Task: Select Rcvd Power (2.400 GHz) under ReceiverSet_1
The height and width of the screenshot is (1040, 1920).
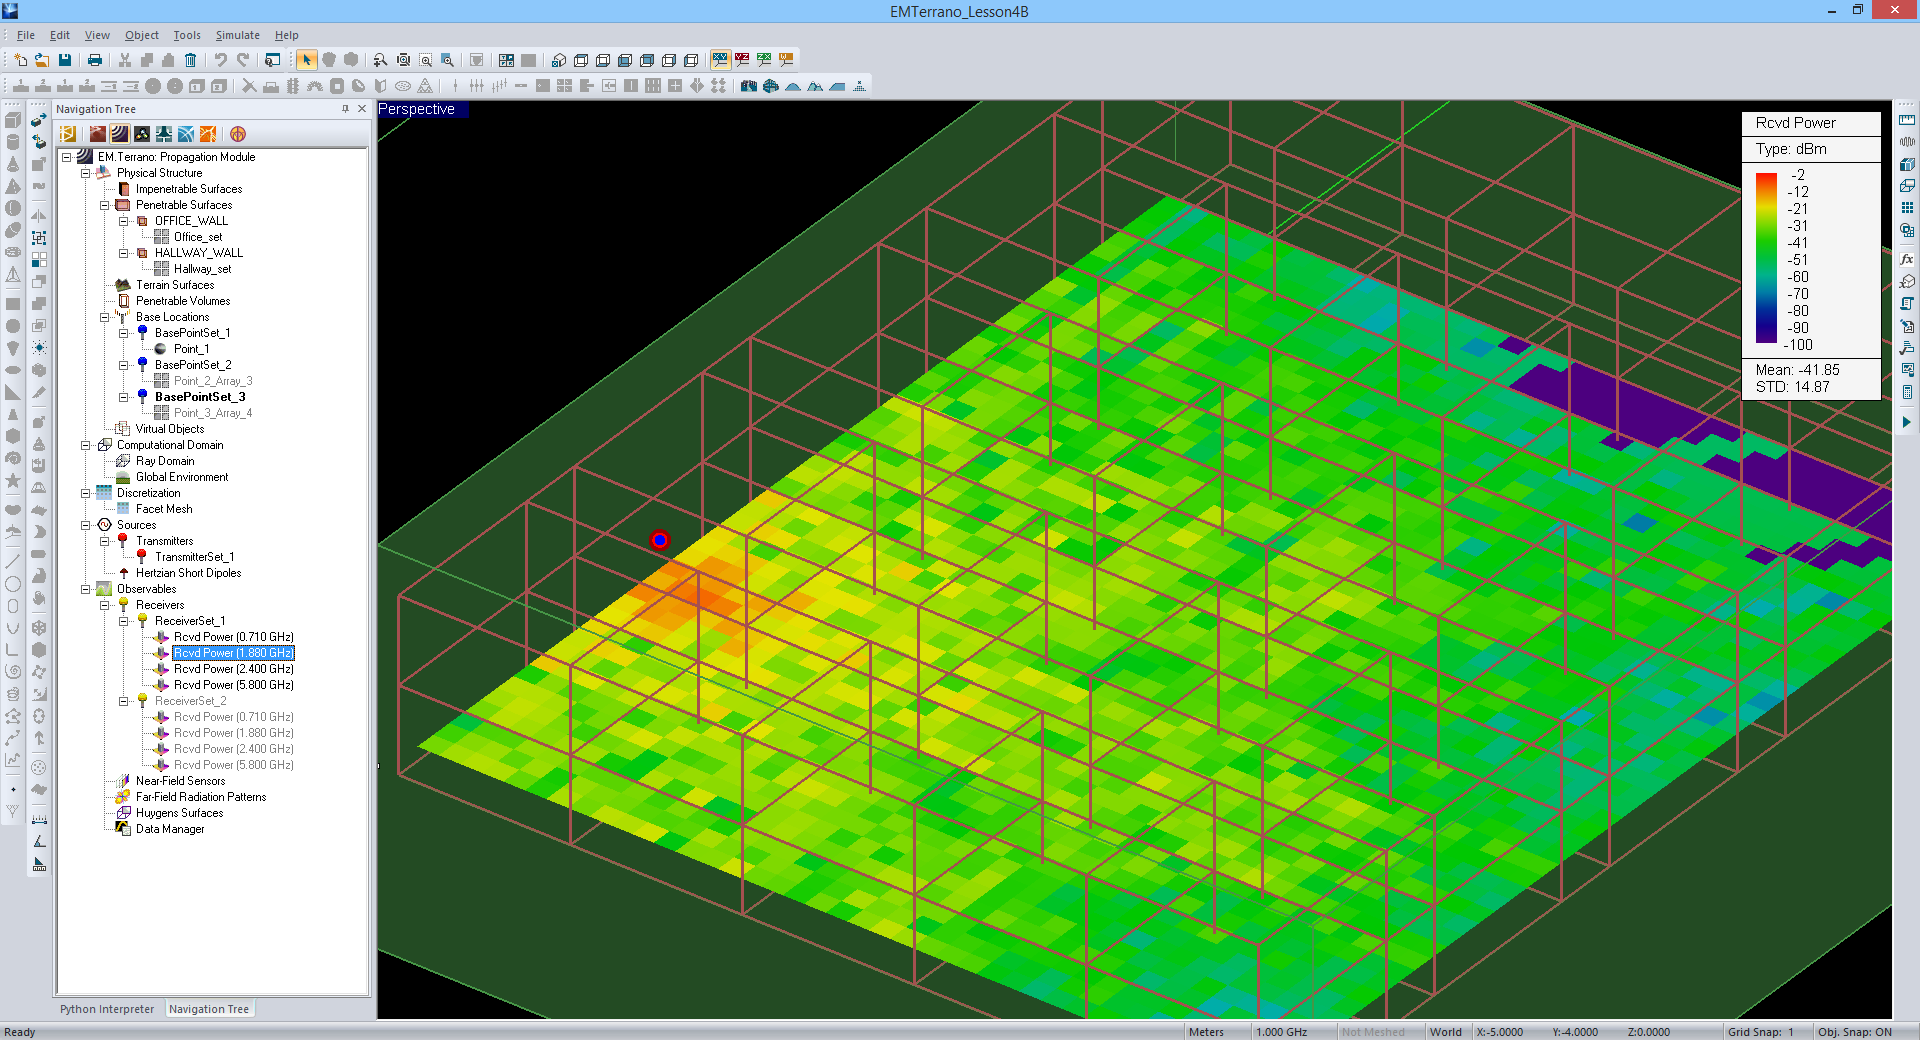Action: coord(233,669)
